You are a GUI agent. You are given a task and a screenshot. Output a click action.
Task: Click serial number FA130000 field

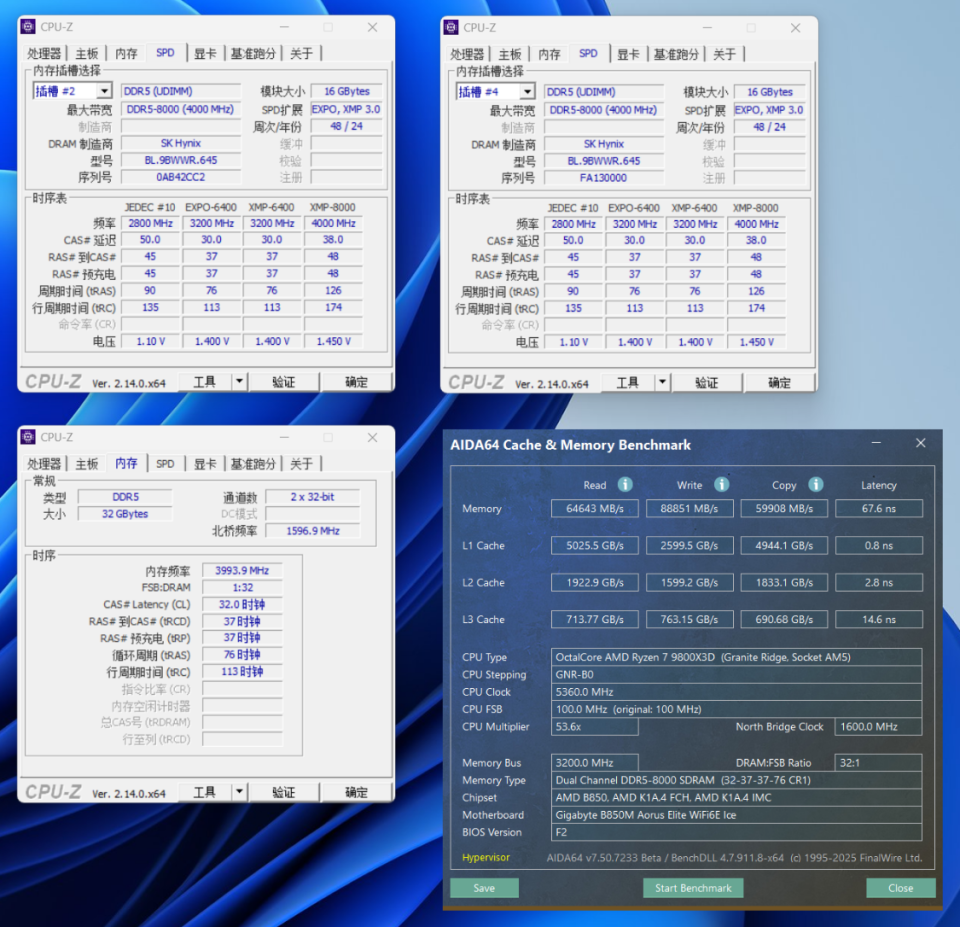[604, 178]
